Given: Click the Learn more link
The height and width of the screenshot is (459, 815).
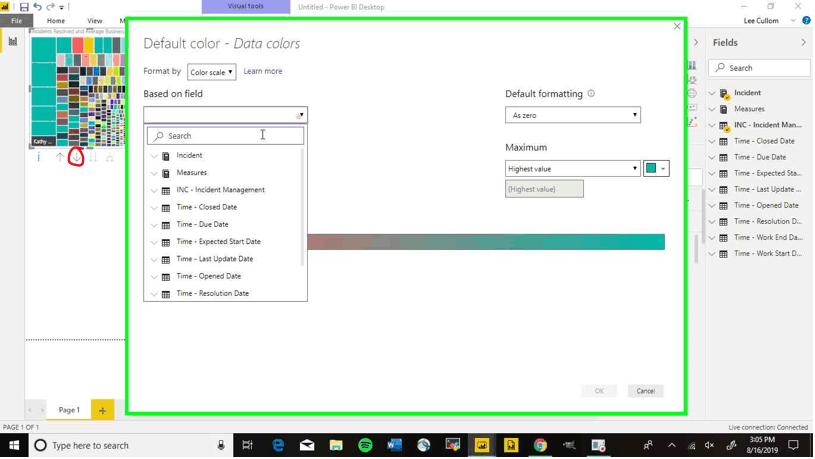Looking at the screenshot, I should tap(263, 71).
